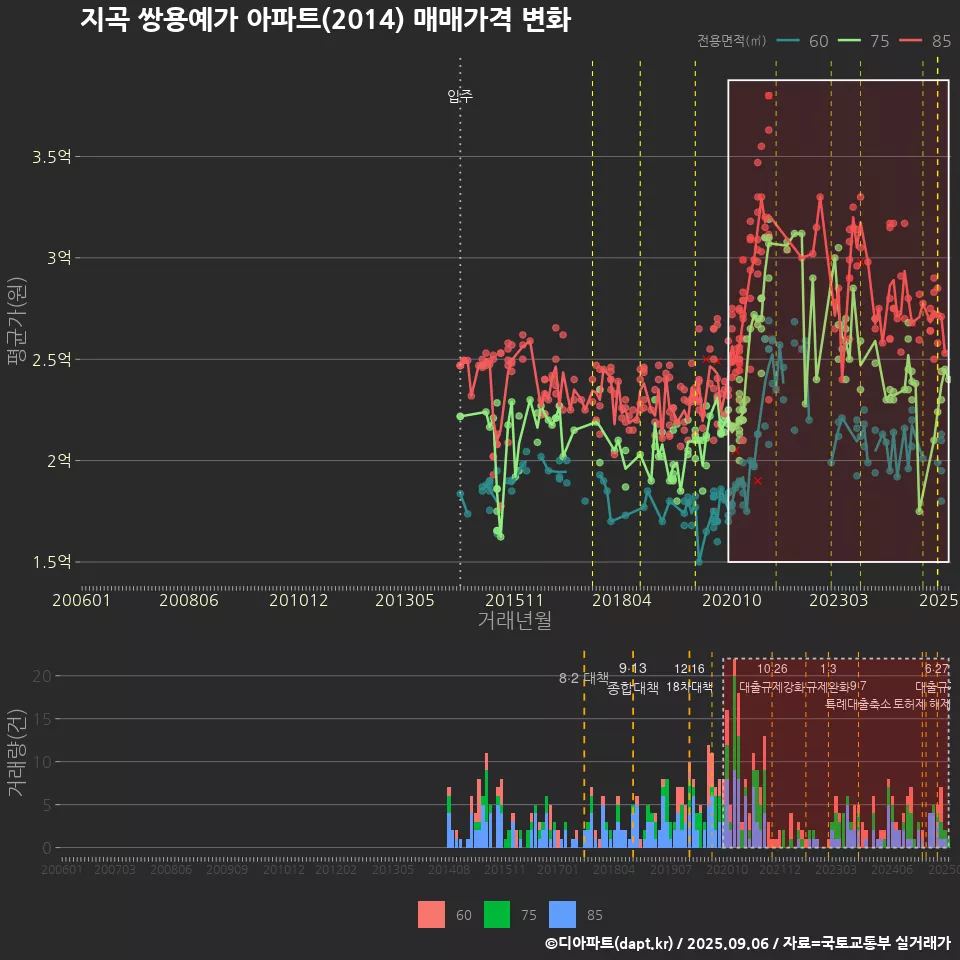Click the price chart's '200601' x-axis label
960x960 pixels.
81,600
